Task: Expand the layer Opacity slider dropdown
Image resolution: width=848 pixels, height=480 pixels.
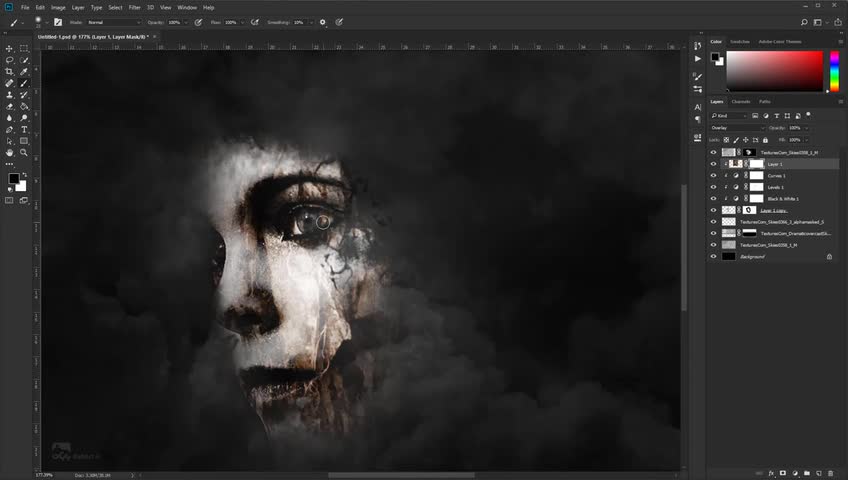Action: [x=809, y=128]
